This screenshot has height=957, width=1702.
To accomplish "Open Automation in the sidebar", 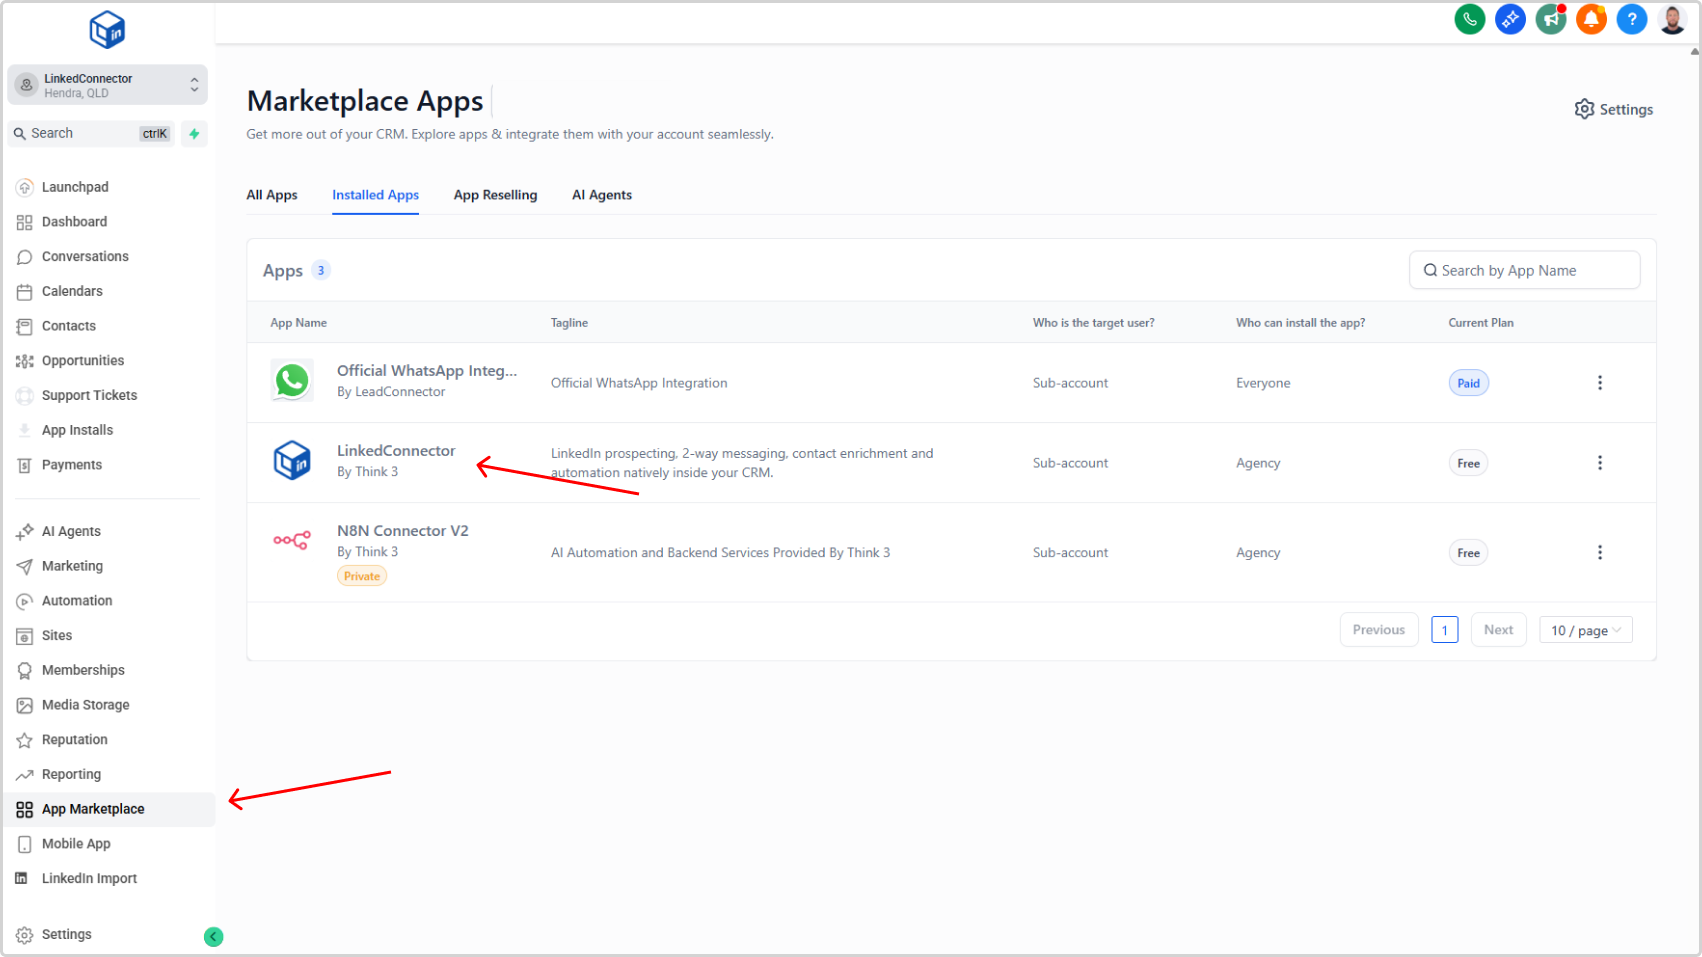I will [x=77, y=601].
